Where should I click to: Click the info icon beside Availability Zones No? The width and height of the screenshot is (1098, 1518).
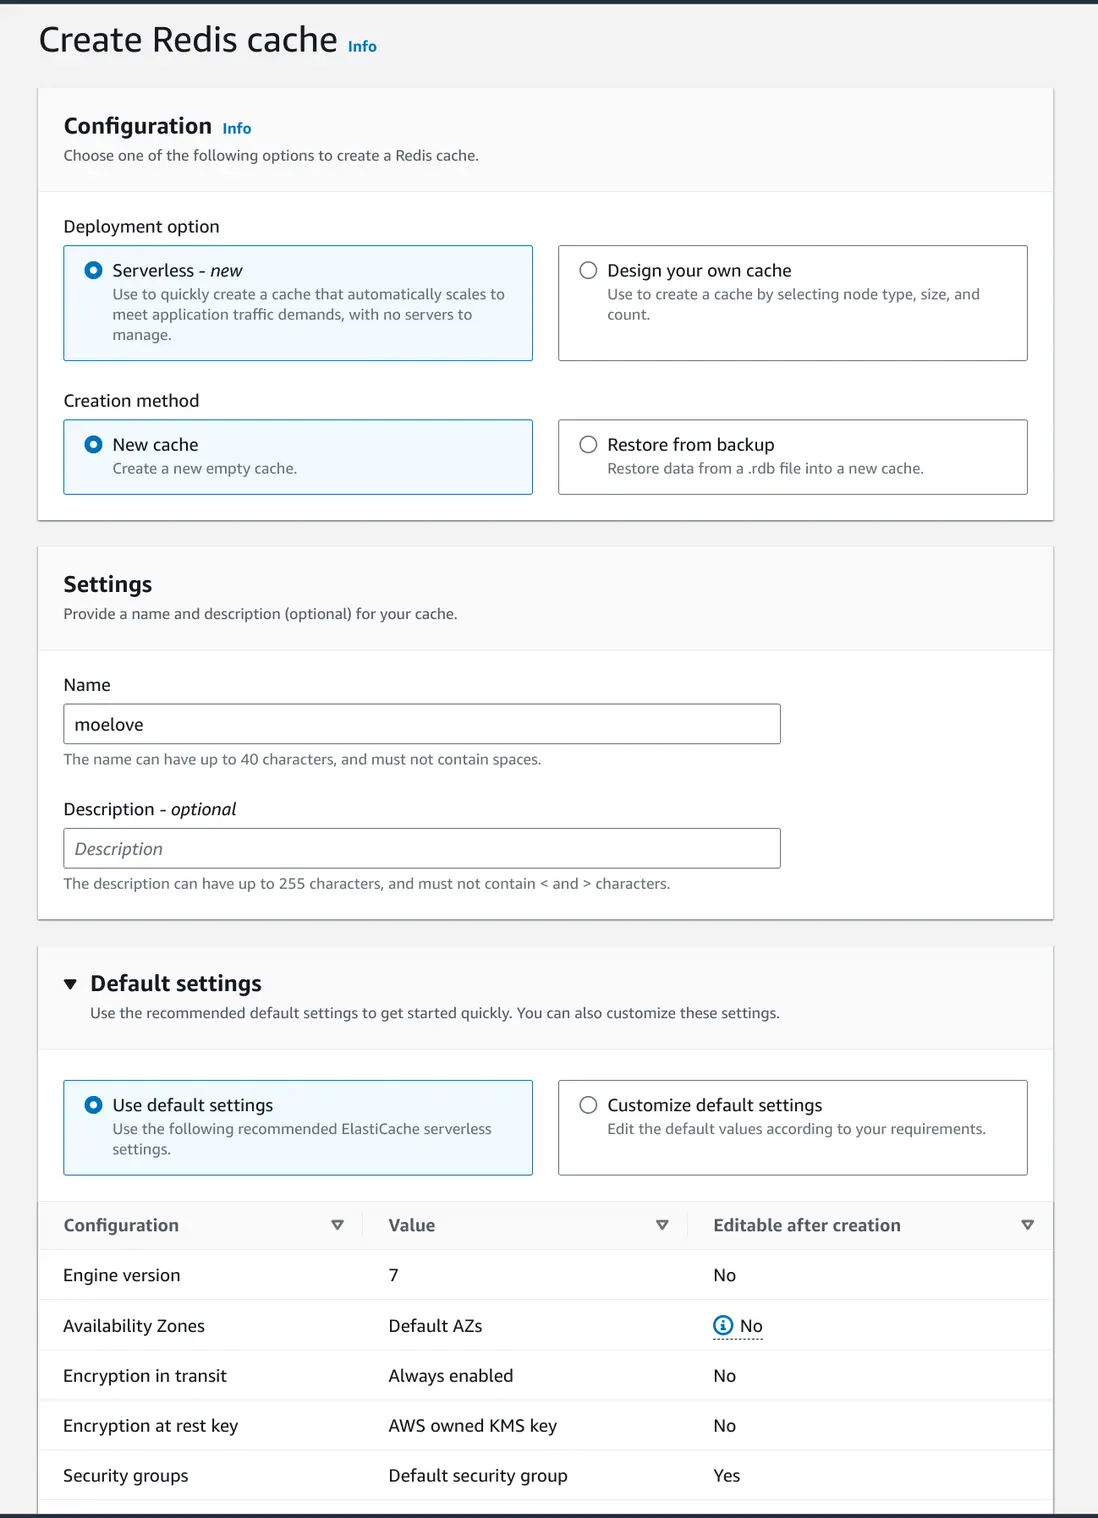[723, 1325]
